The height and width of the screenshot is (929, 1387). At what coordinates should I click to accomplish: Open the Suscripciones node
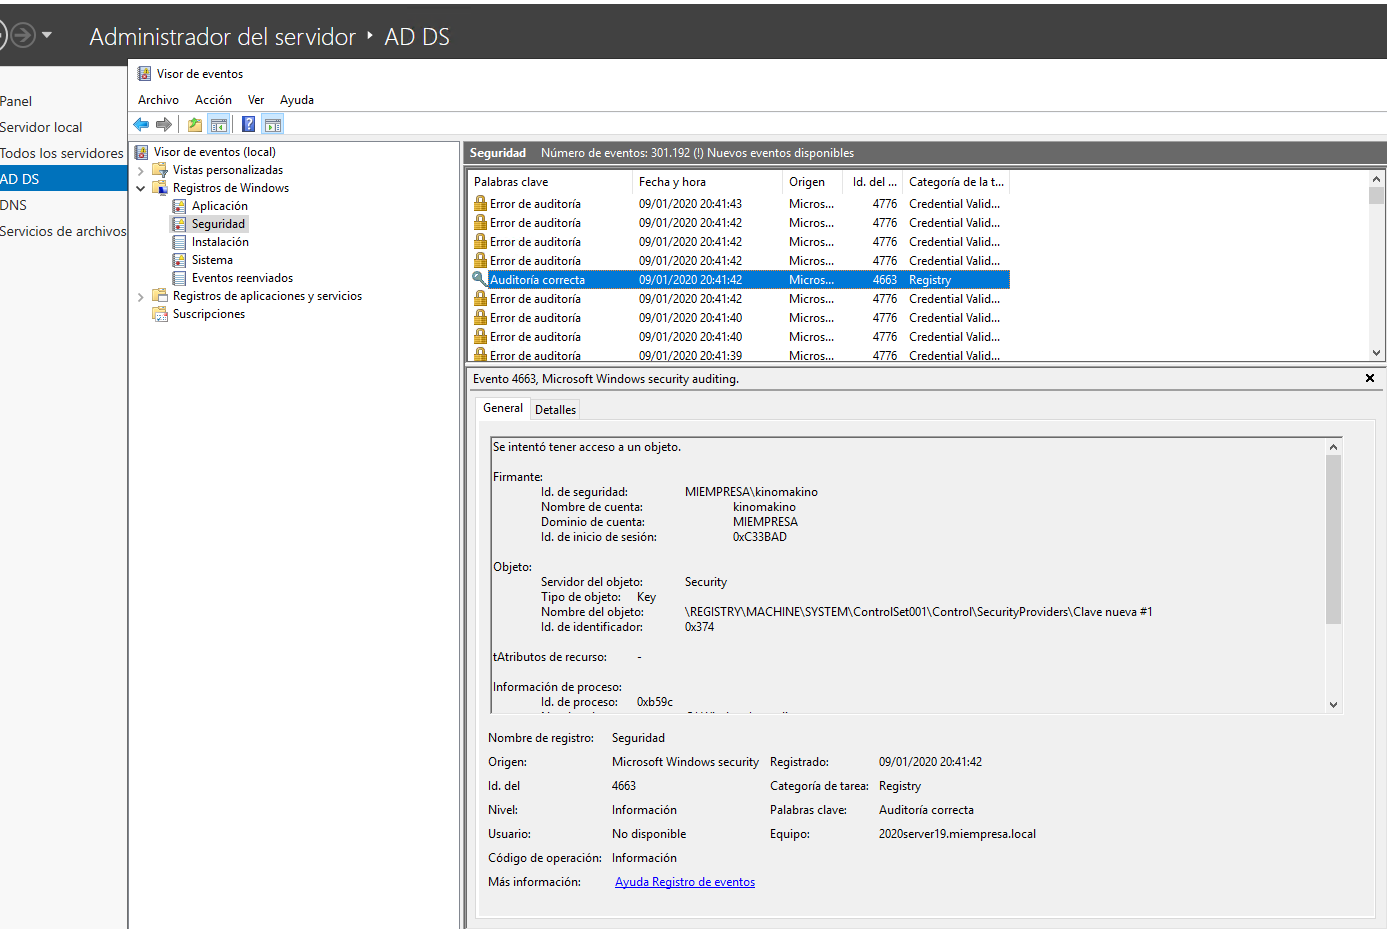[x=208, y=314]
